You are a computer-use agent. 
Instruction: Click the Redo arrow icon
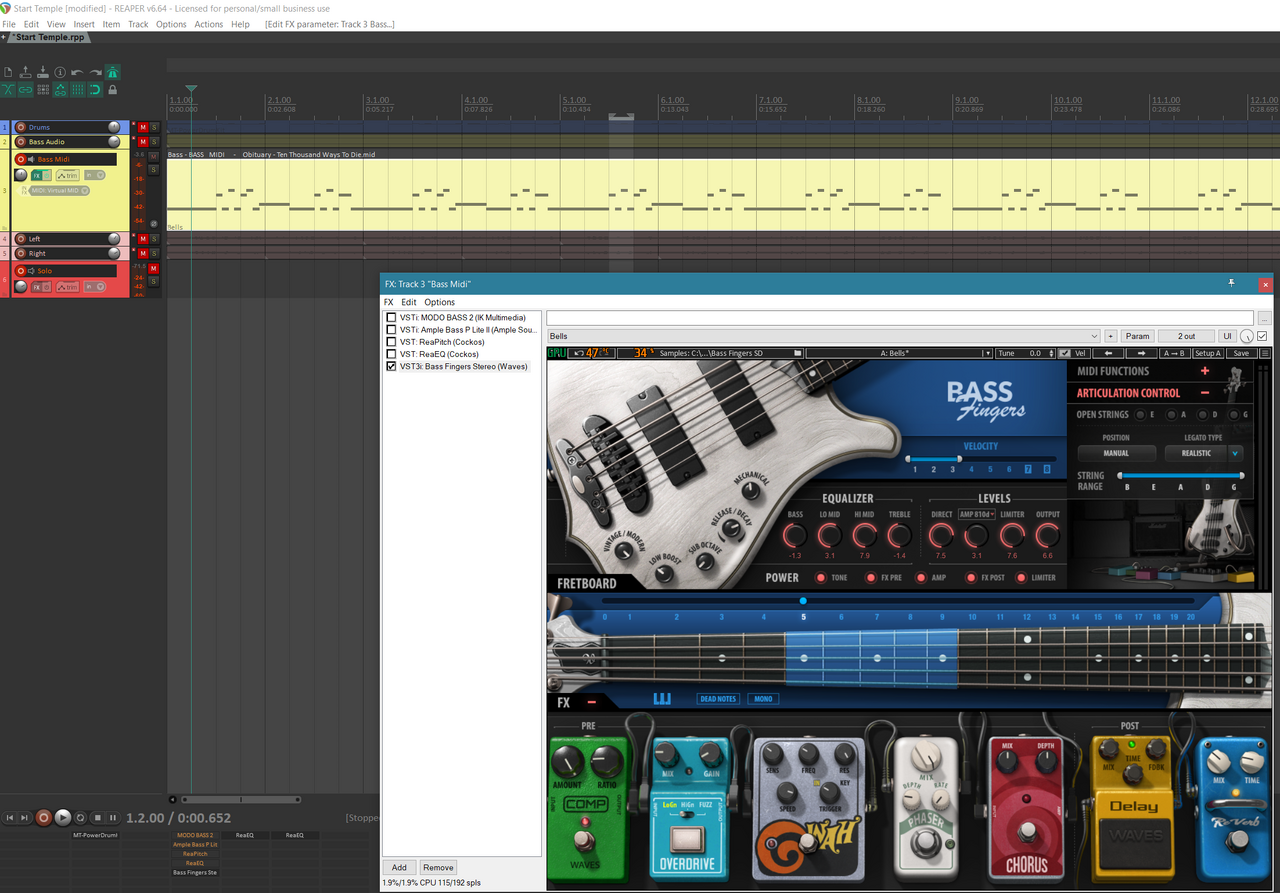[x=95, y=72]
